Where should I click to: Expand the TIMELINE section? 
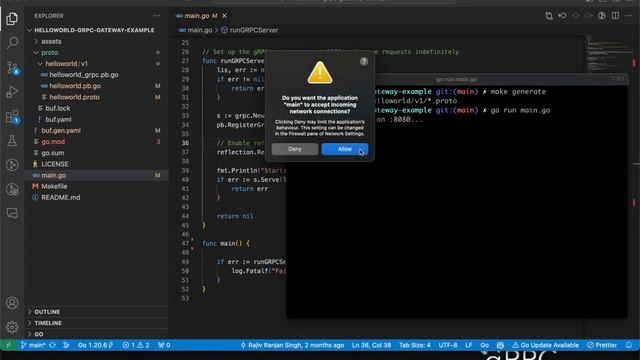(x=48, y=323)
